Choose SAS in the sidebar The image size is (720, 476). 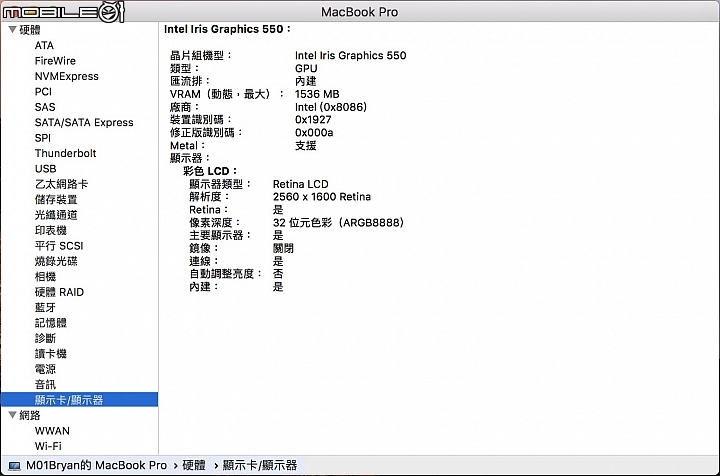coord(45,107)
